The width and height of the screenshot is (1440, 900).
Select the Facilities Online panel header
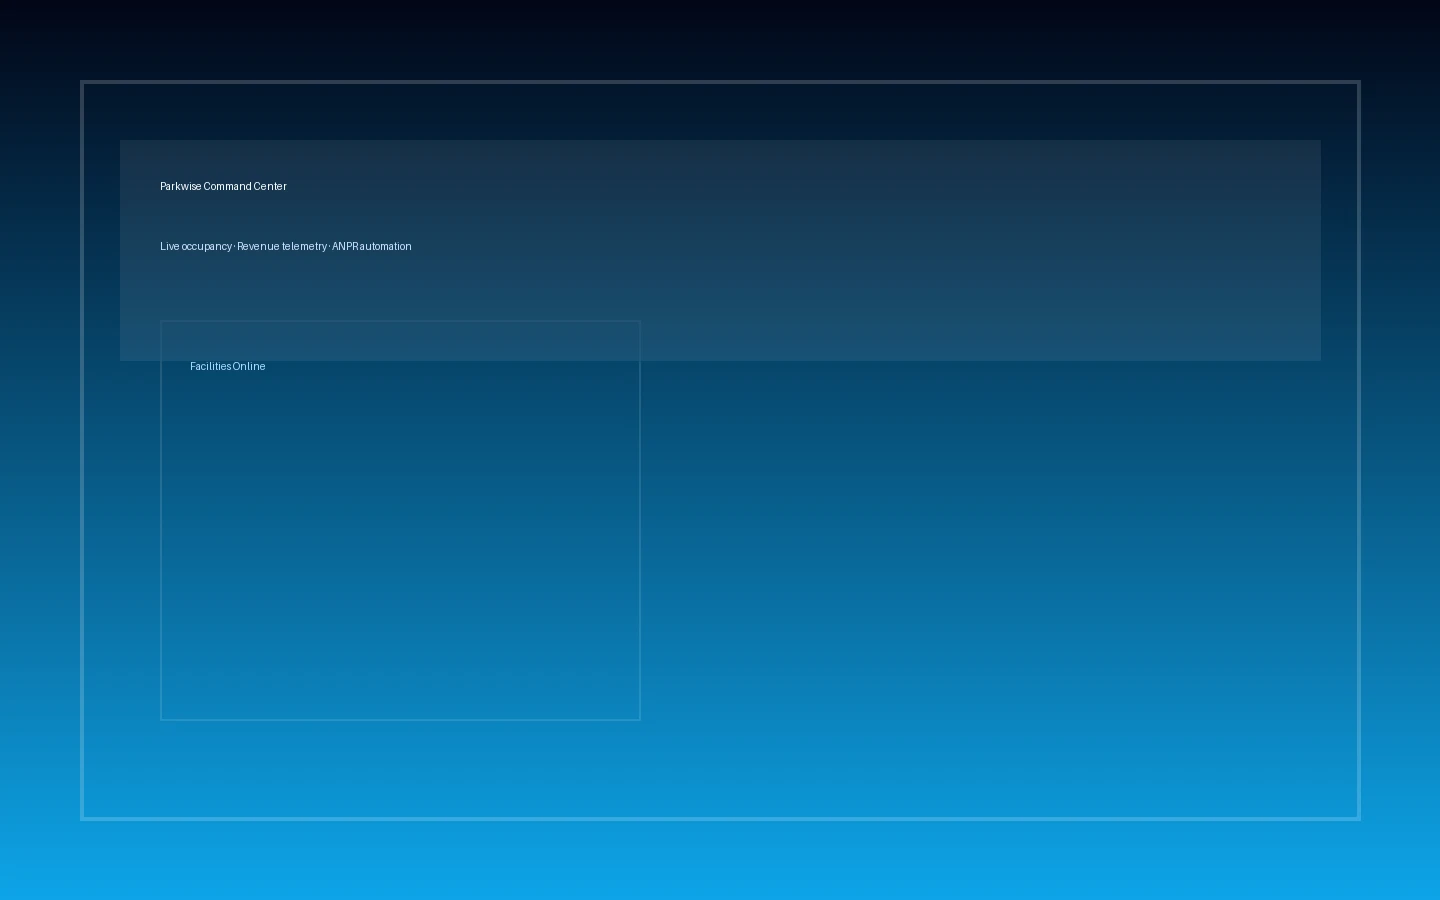(227, 366)
